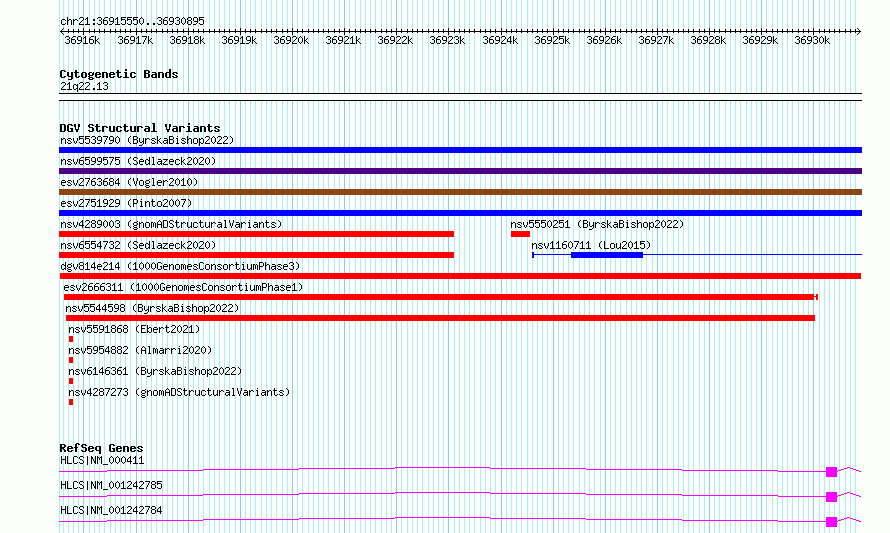Select the red nsv4289003 variant bar
The height and width of the screenshot is (533, 890).
[x=257, y=234]
